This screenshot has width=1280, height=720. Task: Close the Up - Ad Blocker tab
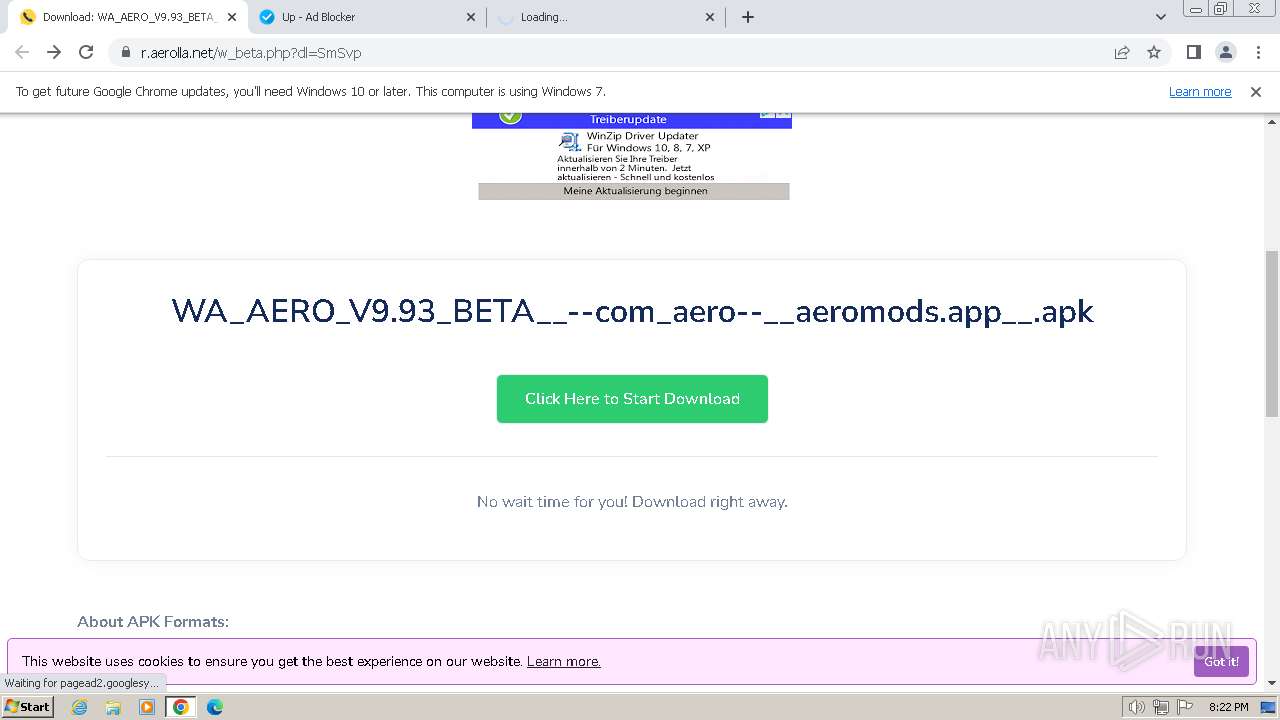471,17
